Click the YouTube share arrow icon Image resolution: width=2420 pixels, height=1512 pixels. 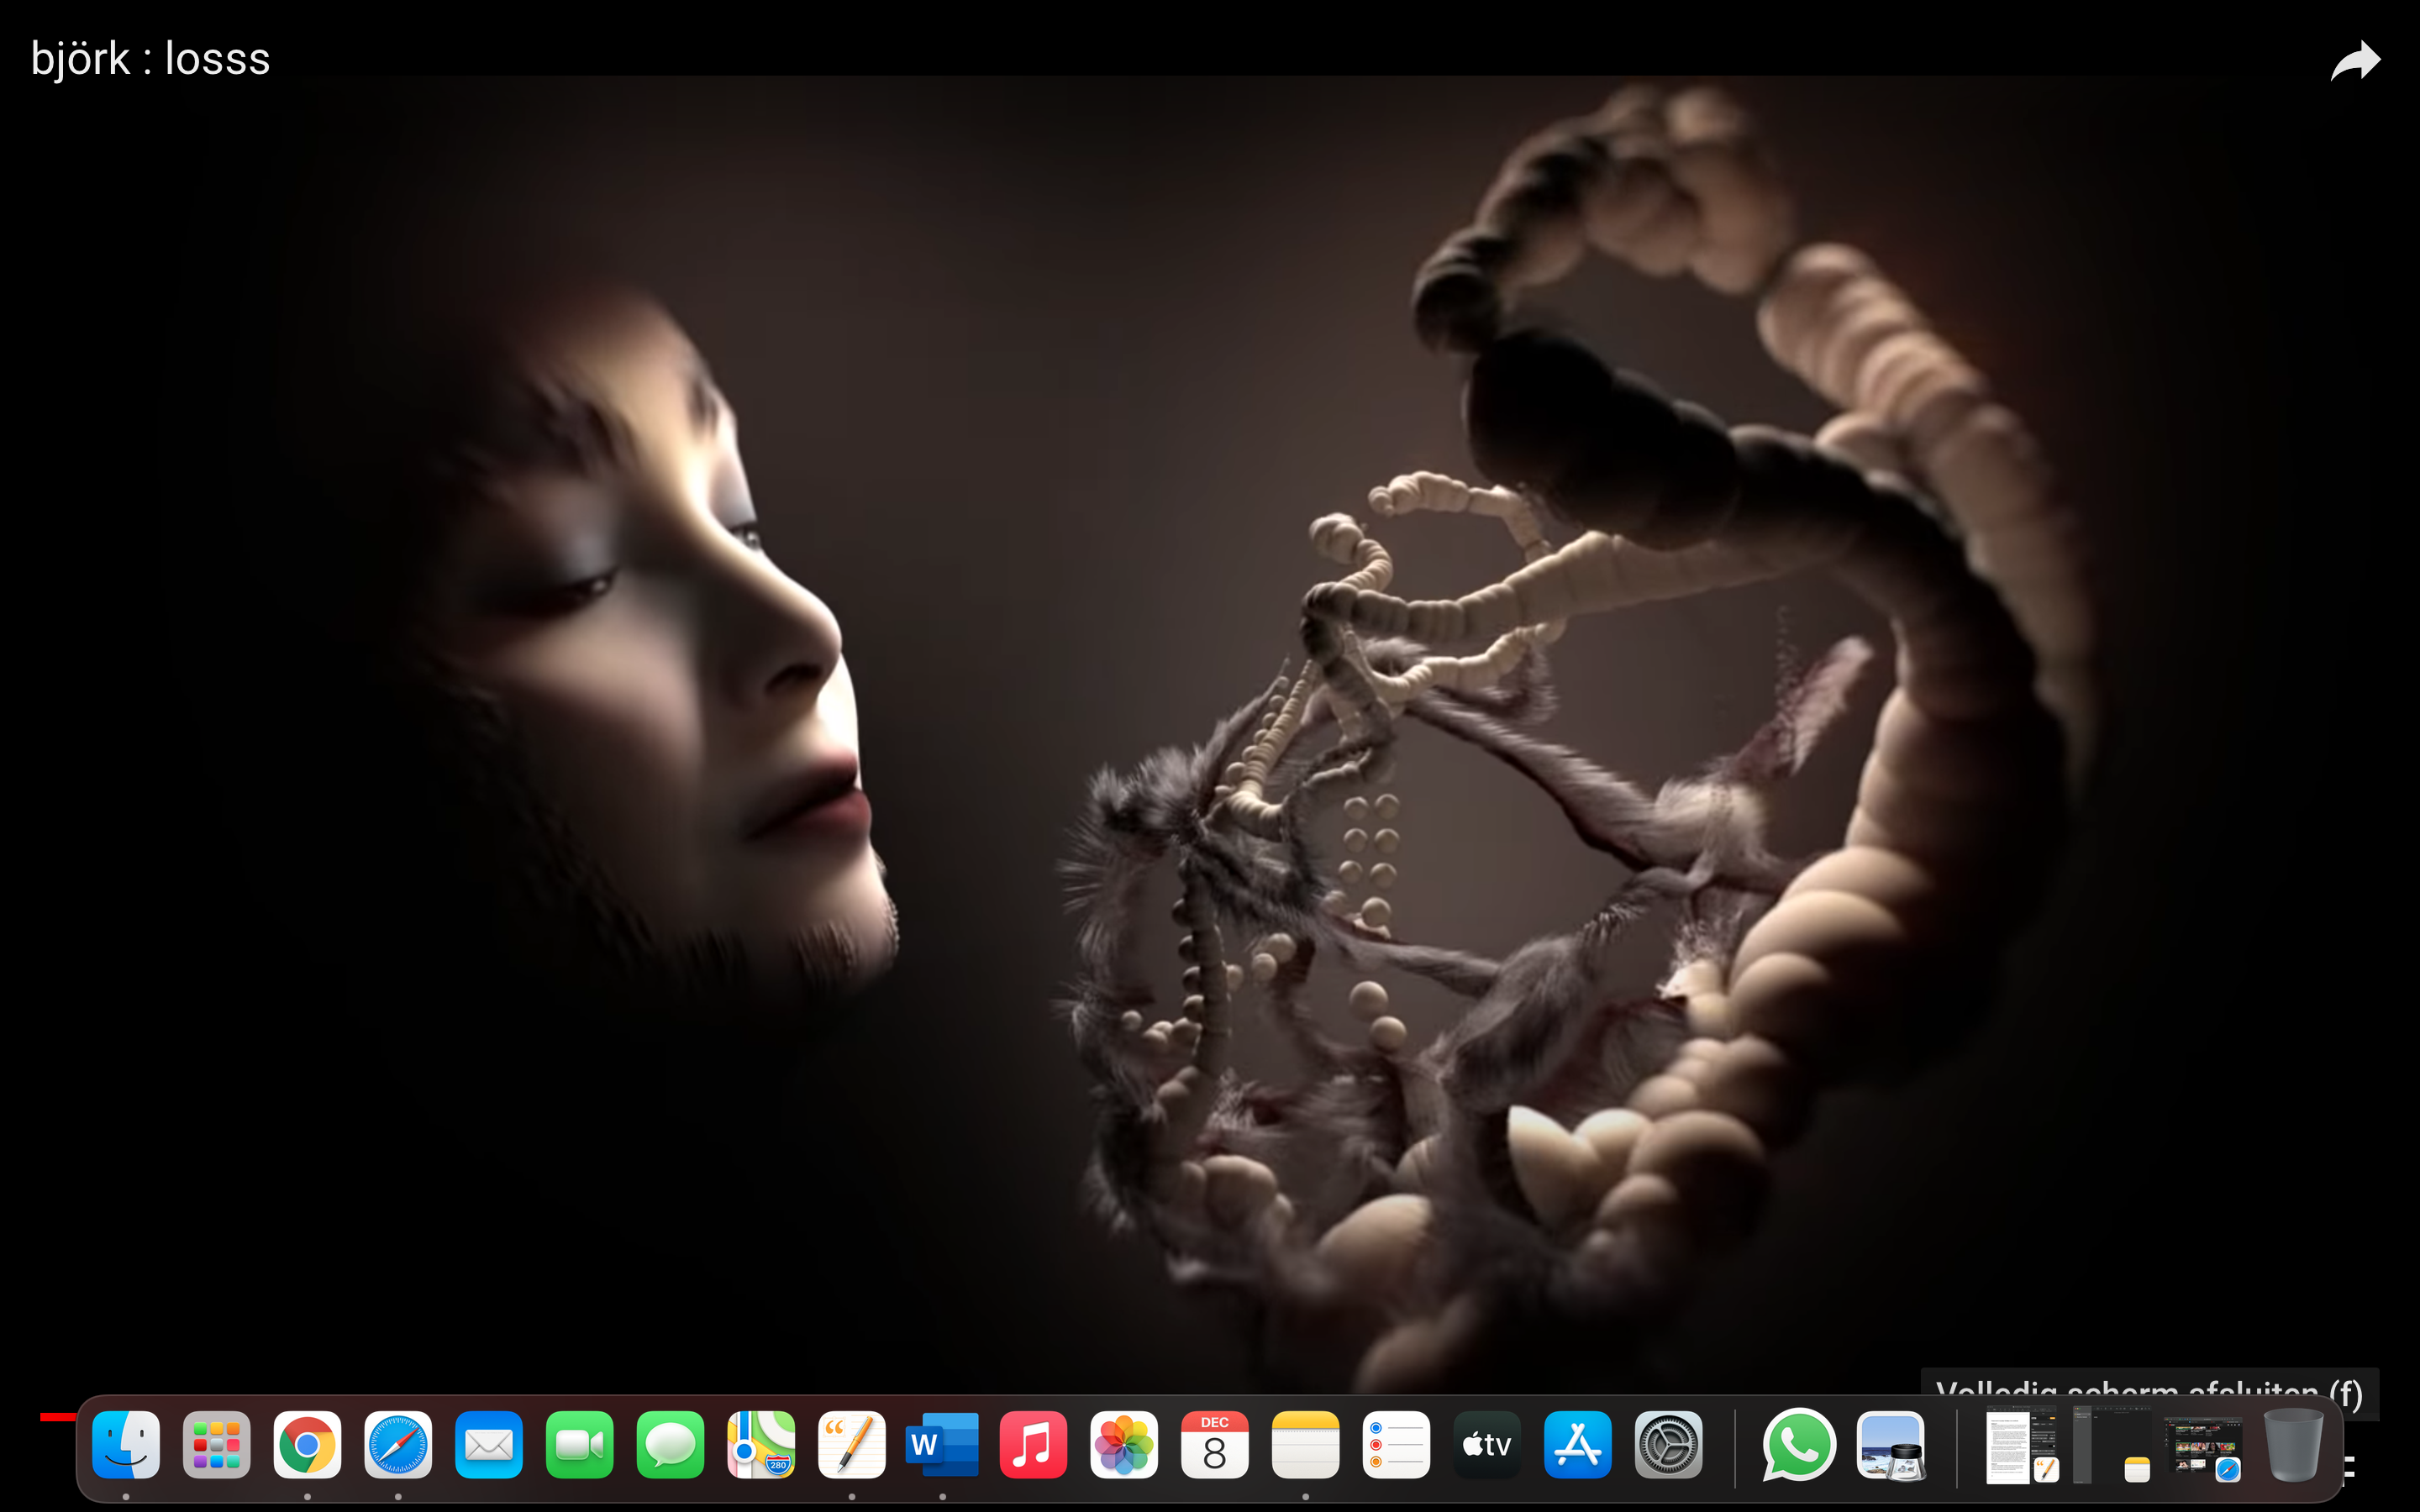tap(2355, 60)
